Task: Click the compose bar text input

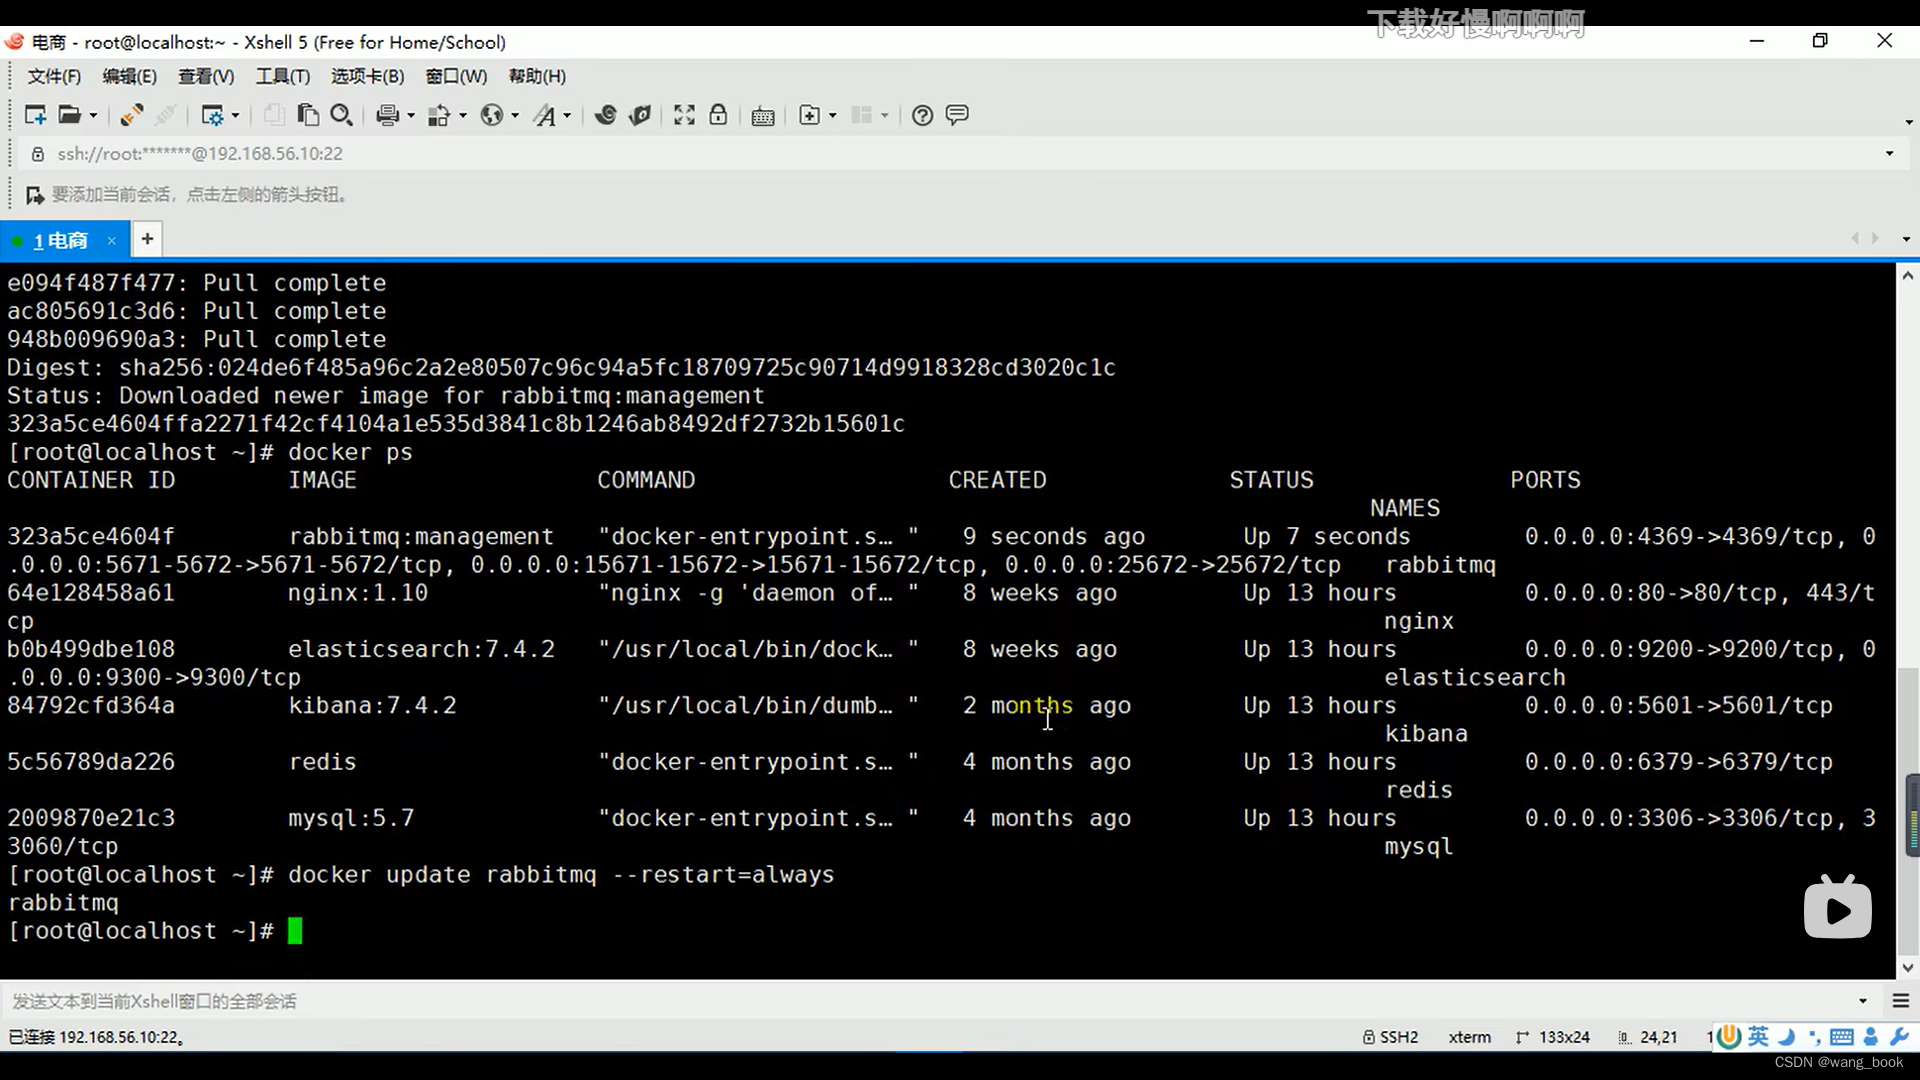Action: pyautogui.click(x=930, y=1001)
